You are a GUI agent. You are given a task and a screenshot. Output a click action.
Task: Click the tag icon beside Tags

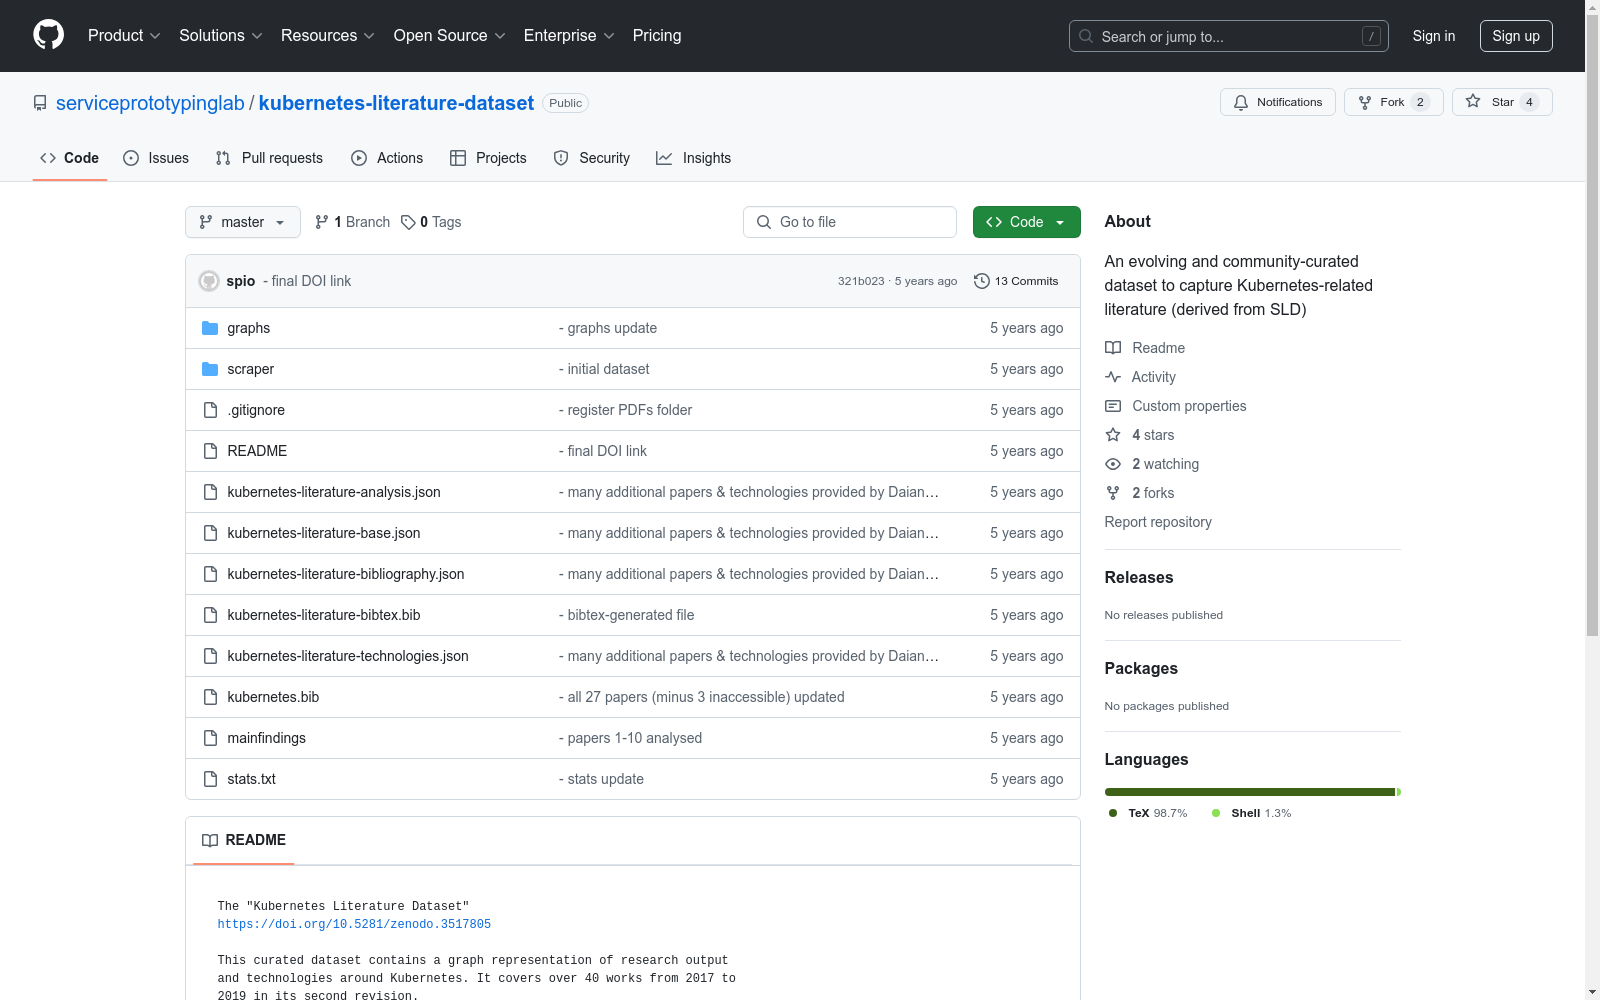pos(408,222)
